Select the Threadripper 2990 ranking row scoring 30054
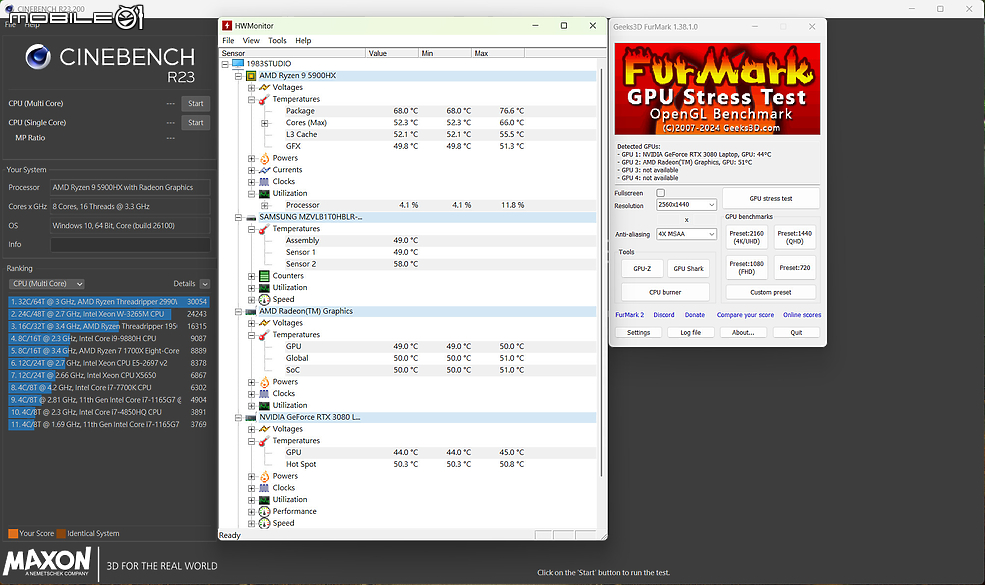 click(x=108, y=302)
